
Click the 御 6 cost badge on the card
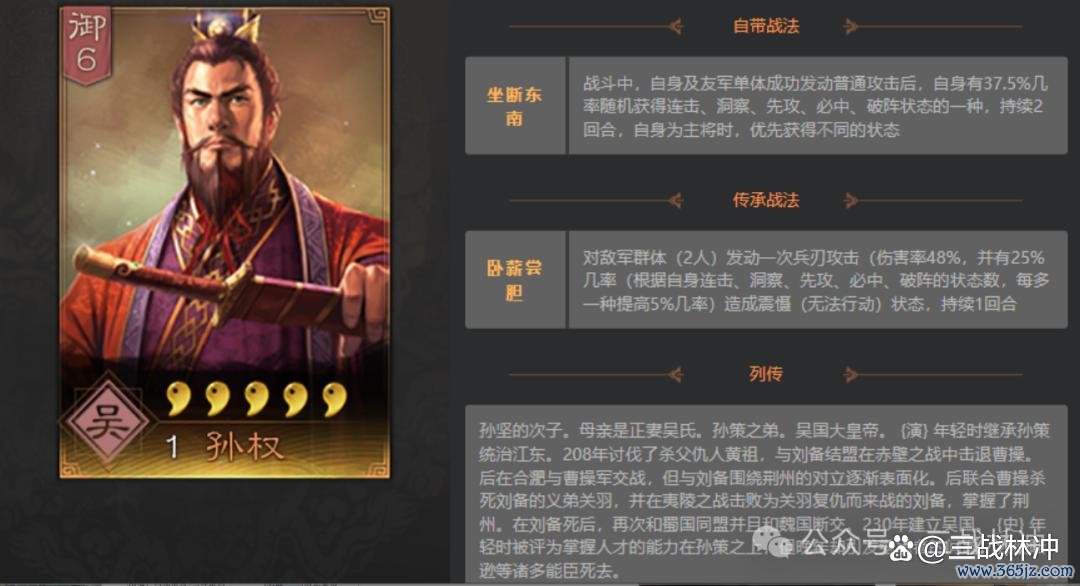[86, 45]
